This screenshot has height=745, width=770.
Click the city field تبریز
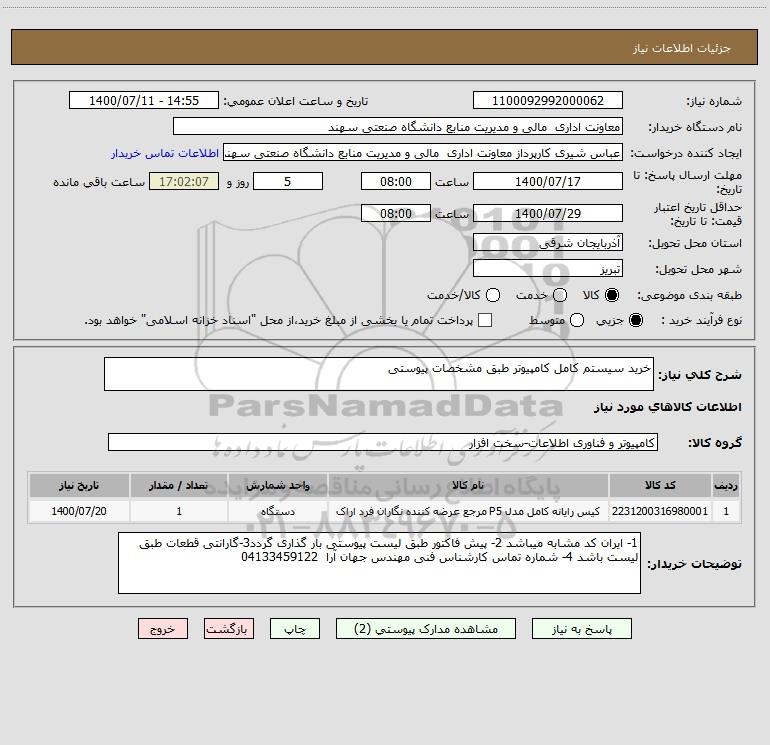coord(548,269)
